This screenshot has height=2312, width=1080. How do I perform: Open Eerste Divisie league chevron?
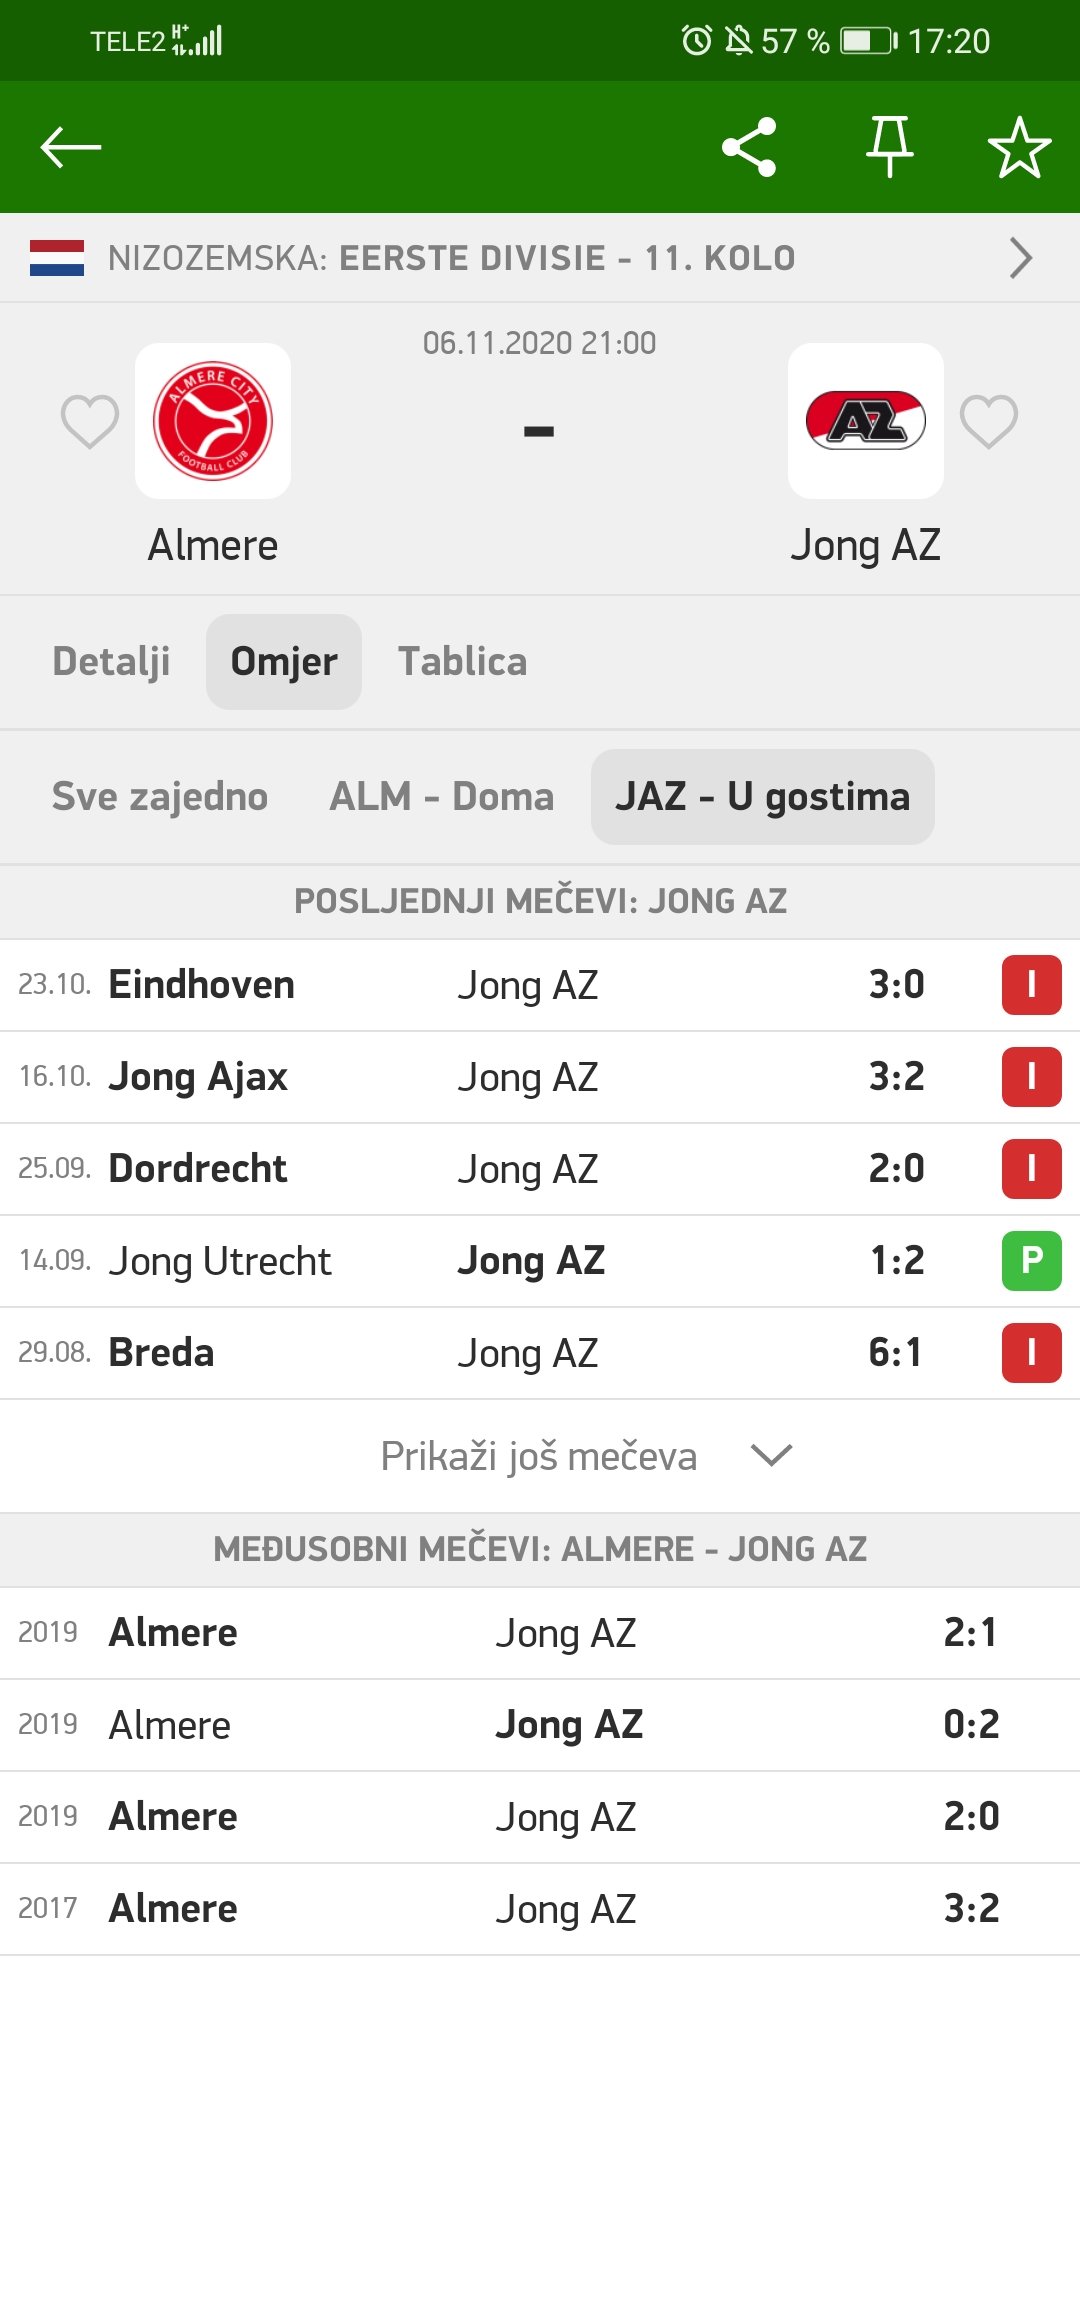point(1020,258)
